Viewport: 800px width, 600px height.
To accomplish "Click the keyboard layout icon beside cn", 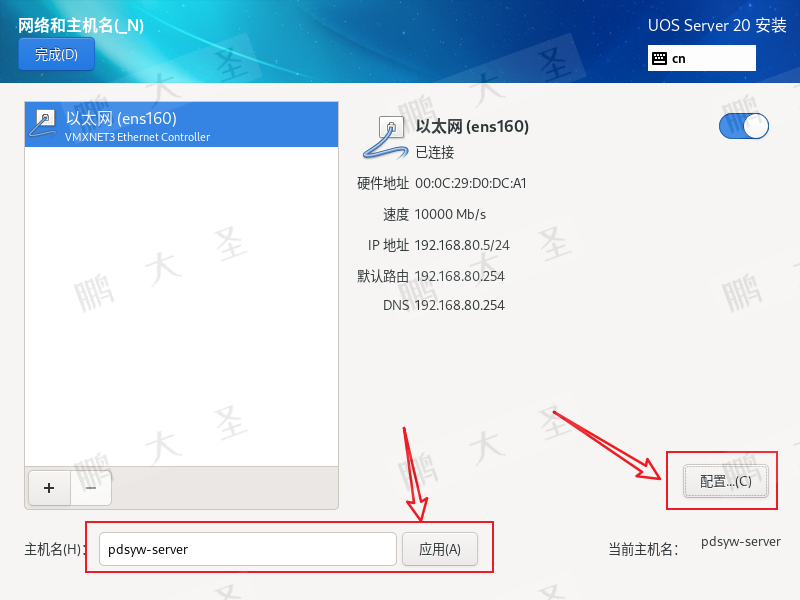I will (659, 59).
